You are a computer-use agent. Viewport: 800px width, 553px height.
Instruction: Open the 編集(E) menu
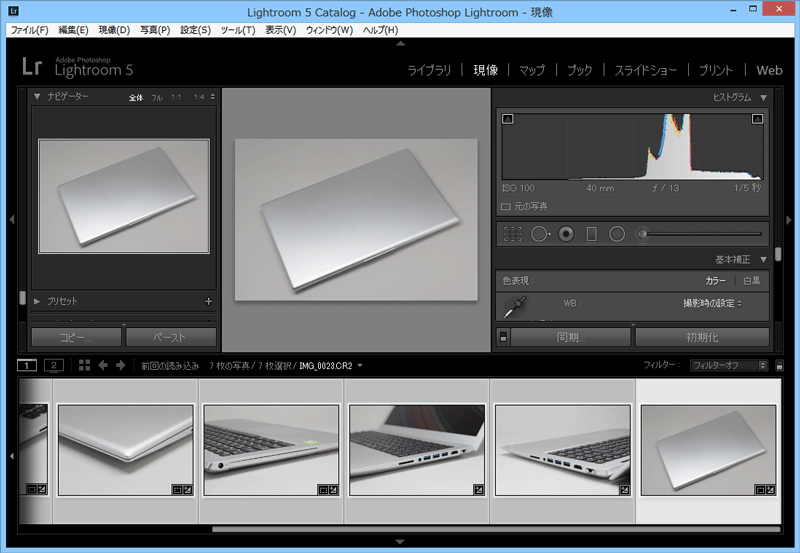pyautogui.click(x=73, y=30)
